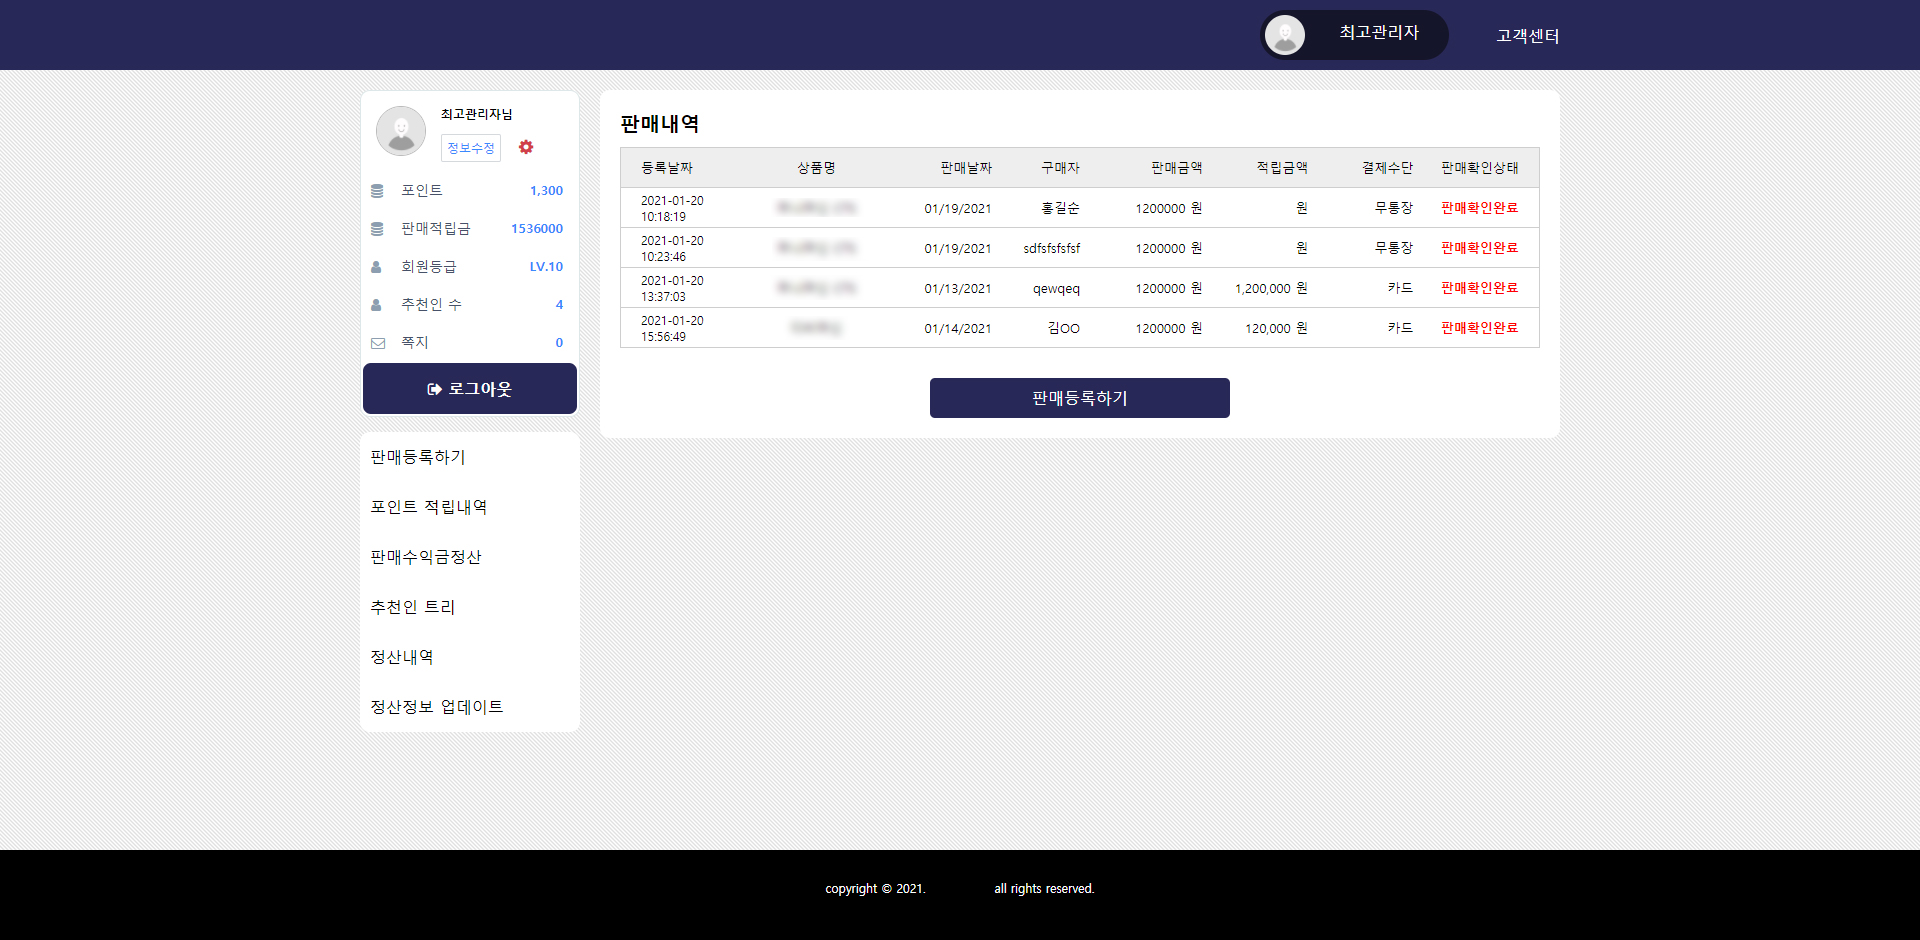This screenshot has height=940, width=1920.
Task: Click the sidebar profile avatar image
Action: click(x=401, y=131)
